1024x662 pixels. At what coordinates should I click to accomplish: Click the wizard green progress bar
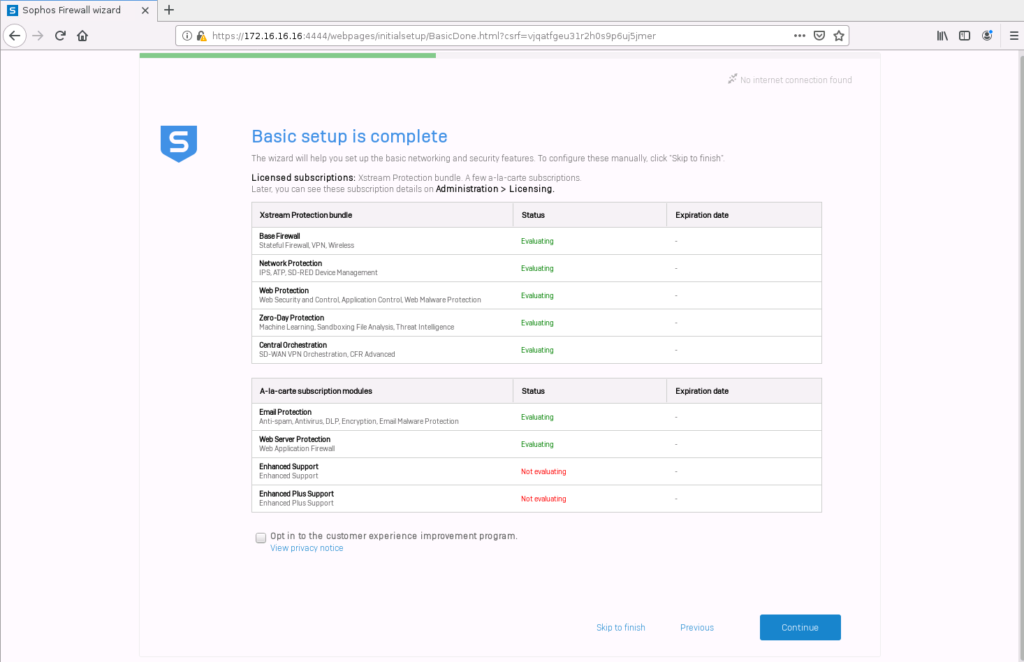point(287,55)
